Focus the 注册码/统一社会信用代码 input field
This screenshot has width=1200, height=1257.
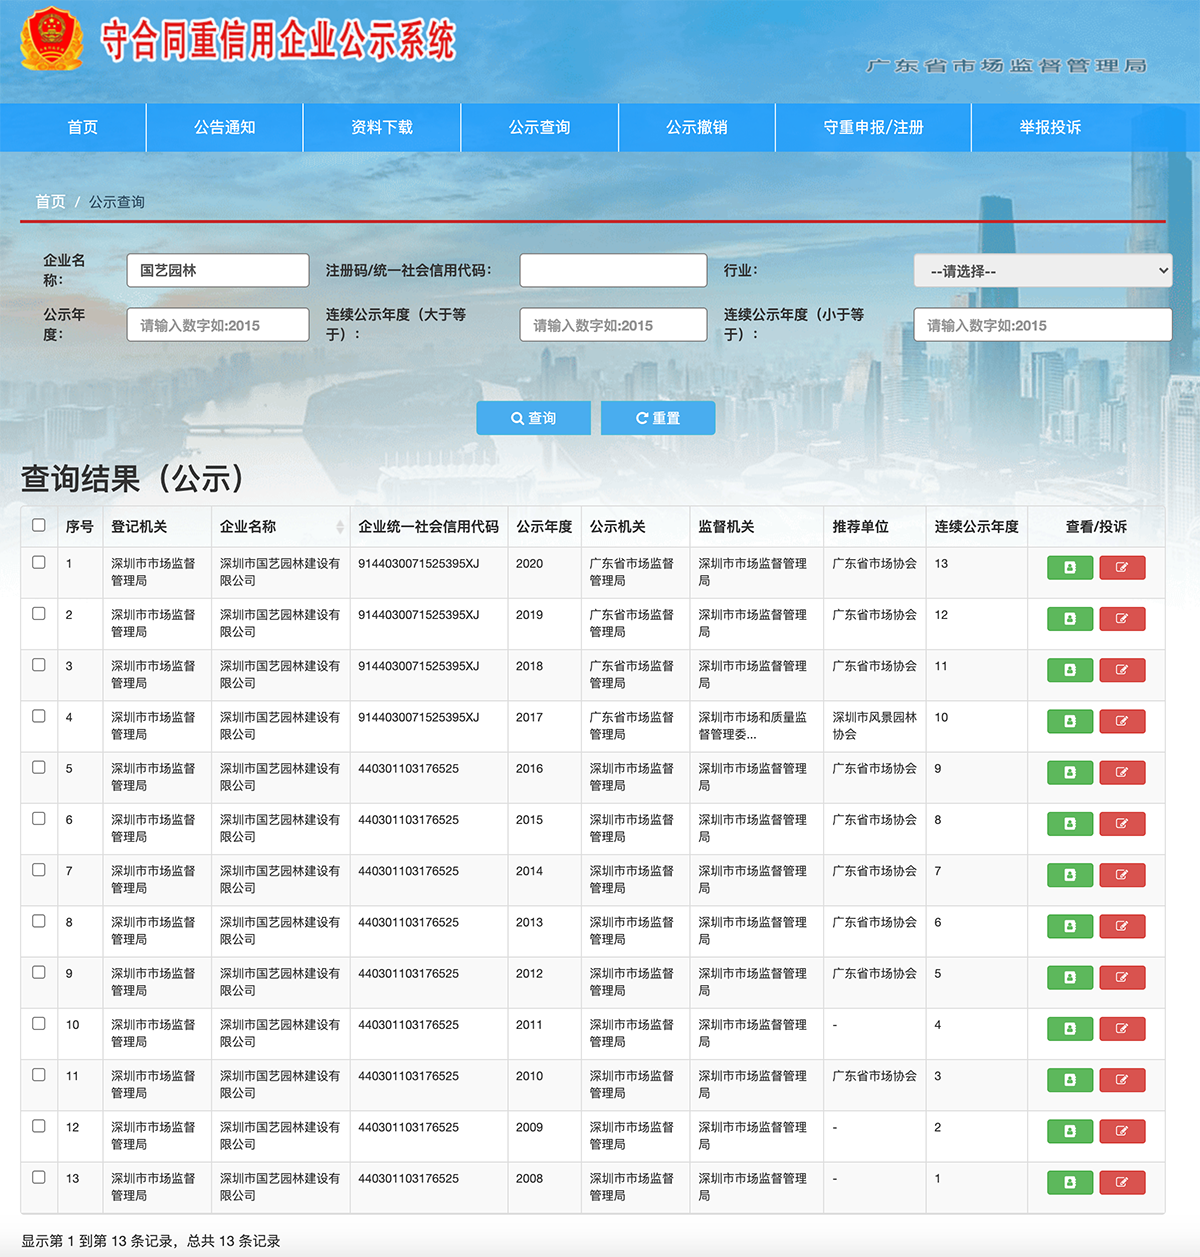(613, 270)
